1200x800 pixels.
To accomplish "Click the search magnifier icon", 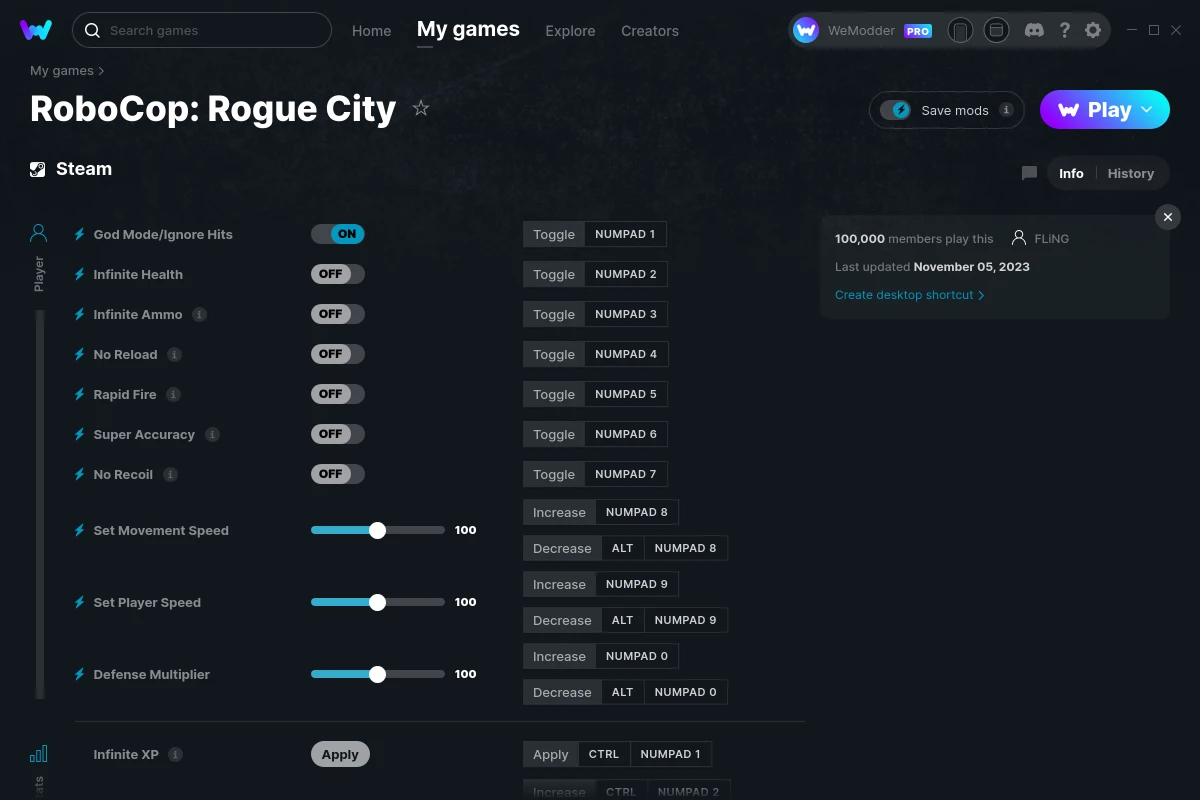I will 92,30.
